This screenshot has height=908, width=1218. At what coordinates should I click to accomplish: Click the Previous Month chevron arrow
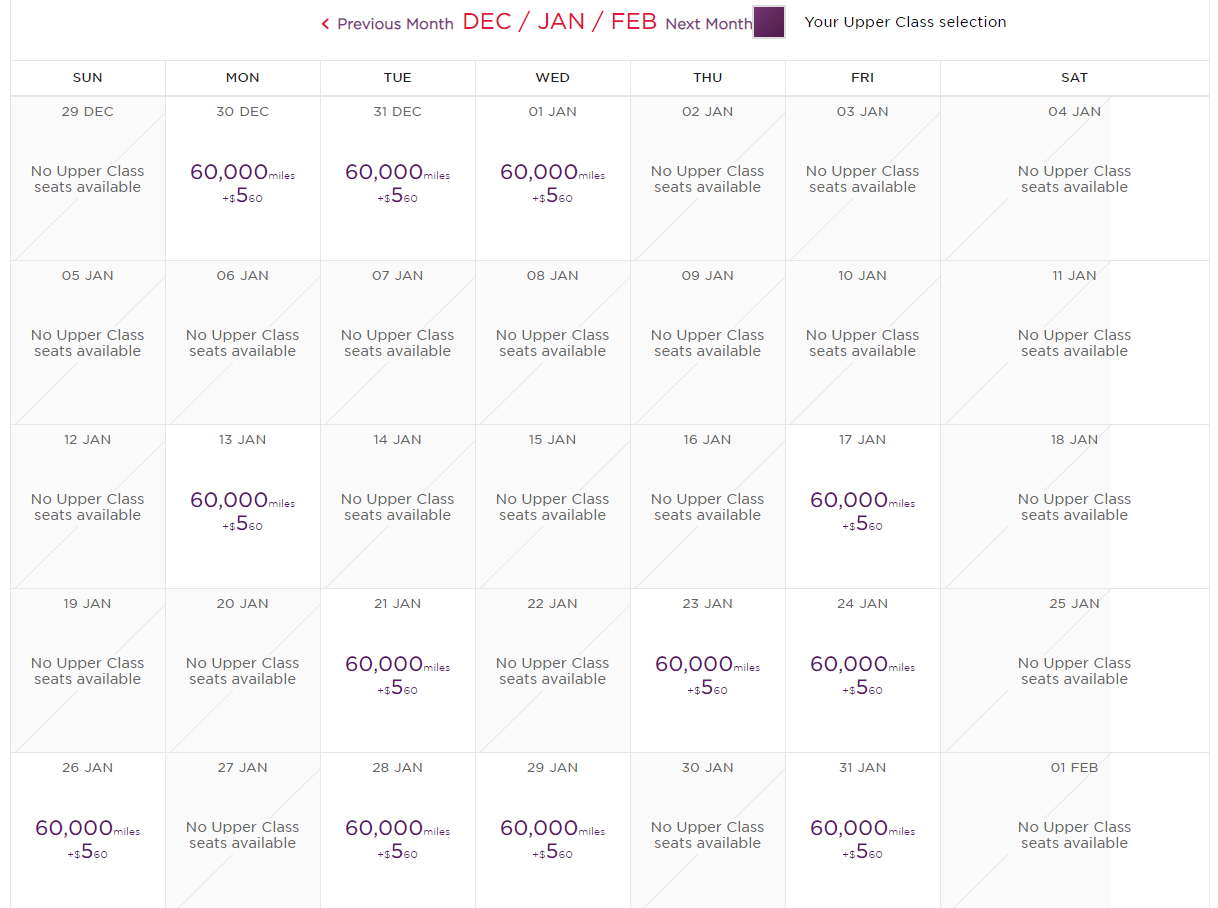coord(325,24)
